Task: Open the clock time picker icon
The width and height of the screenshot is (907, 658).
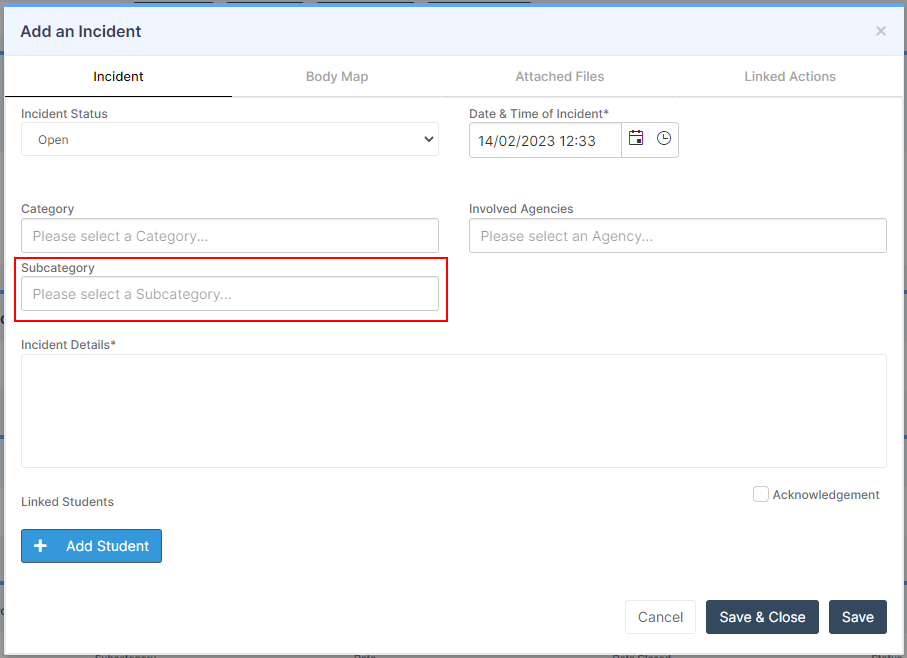Action: point(663,138)
